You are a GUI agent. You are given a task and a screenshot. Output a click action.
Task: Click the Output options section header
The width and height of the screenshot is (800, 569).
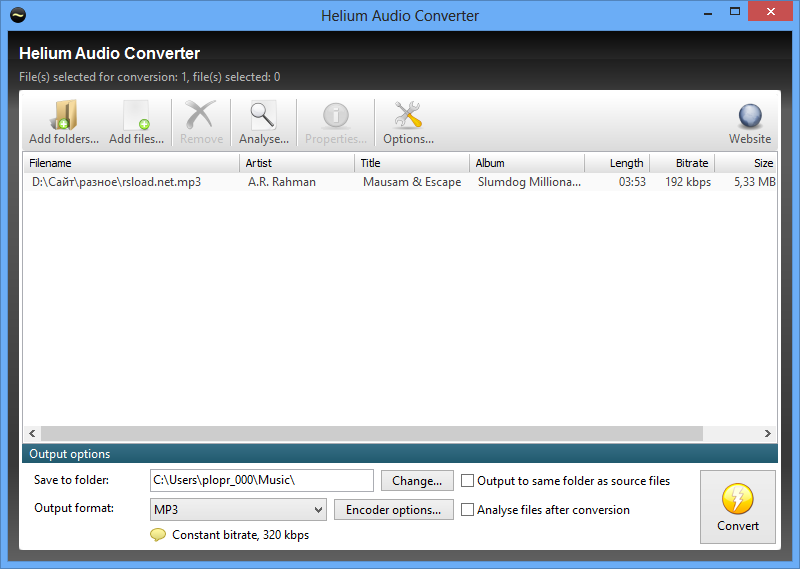click(400, 454)
